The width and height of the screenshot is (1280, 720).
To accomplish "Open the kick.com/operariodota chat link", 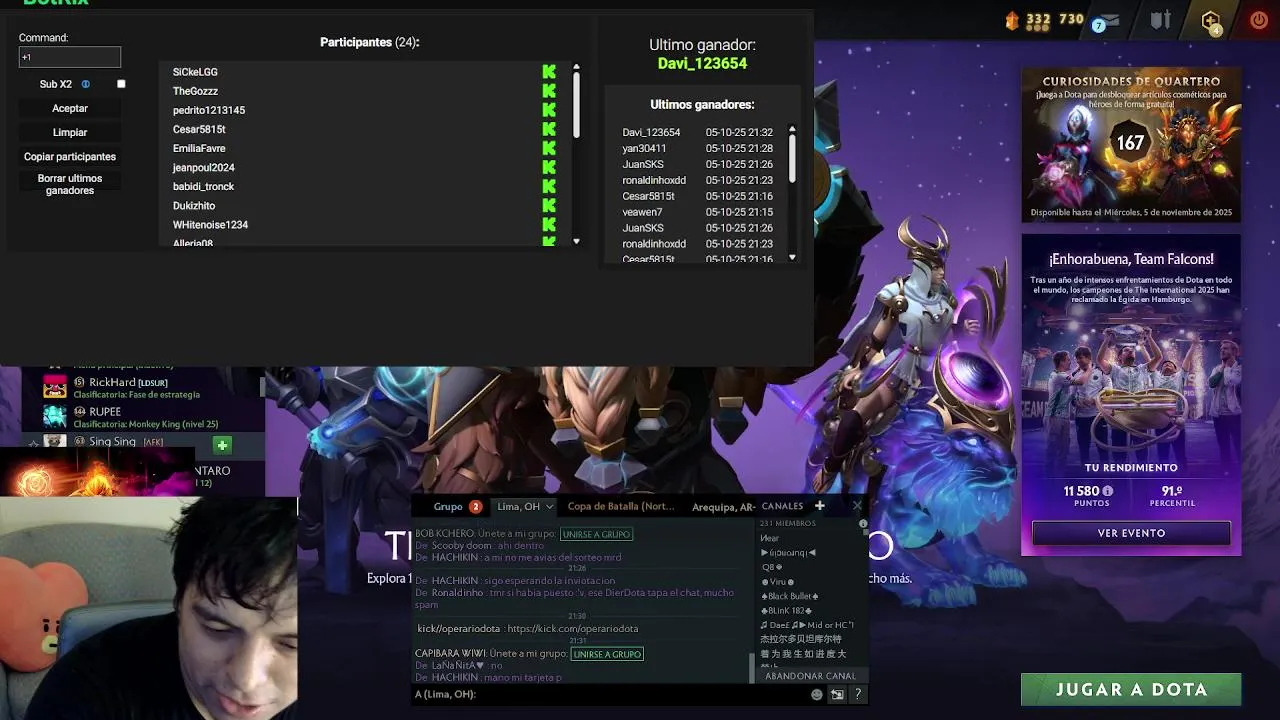I will point(573,628).
